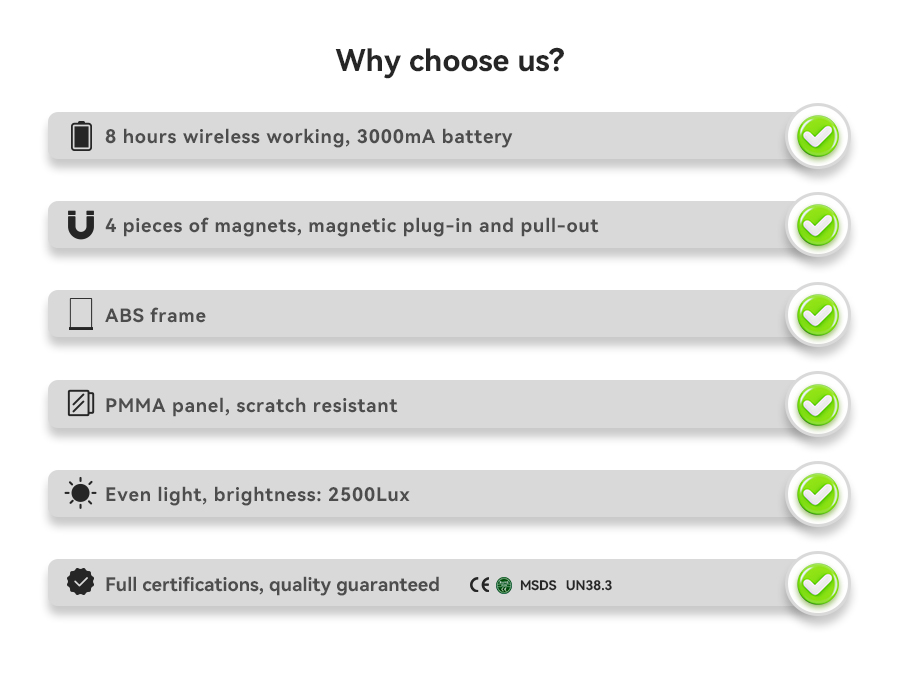Click the certification badge icon
This screenshot has width=900, height=673.
coord(81,583)
